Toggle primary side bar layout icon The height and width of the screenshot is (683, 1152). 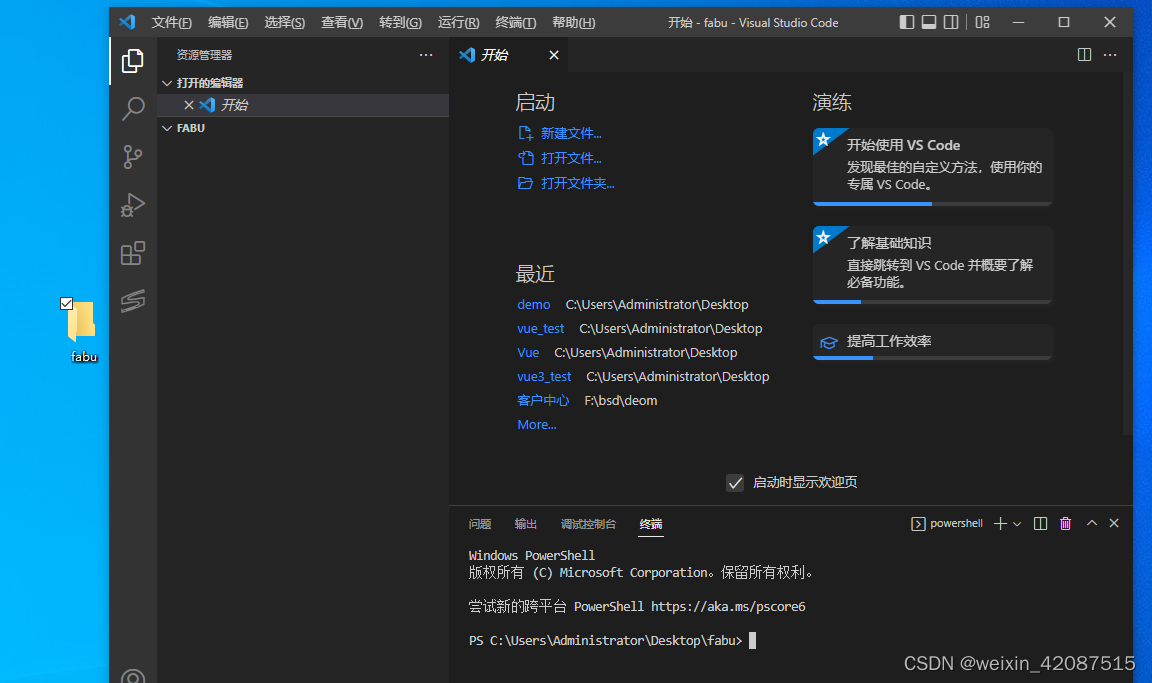point(907,22)
